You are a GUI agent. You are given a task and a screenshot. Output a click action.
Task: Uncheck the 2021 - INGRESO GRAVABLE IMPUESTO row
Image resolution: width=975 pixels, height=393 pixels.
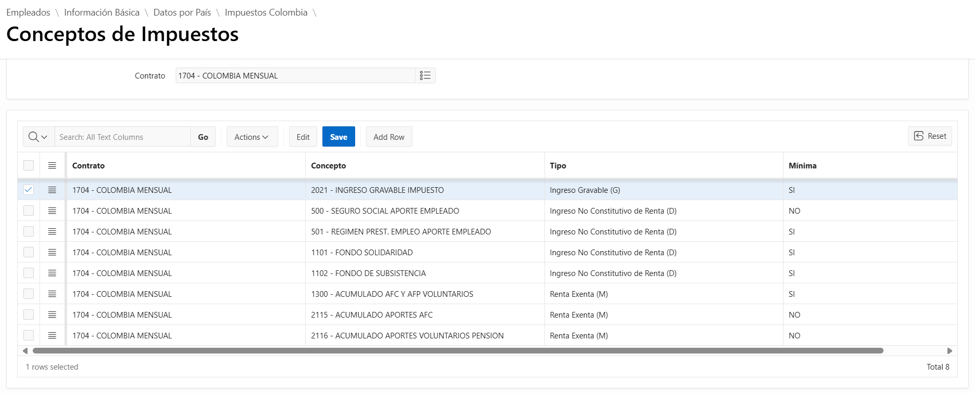tap(29, 190)
